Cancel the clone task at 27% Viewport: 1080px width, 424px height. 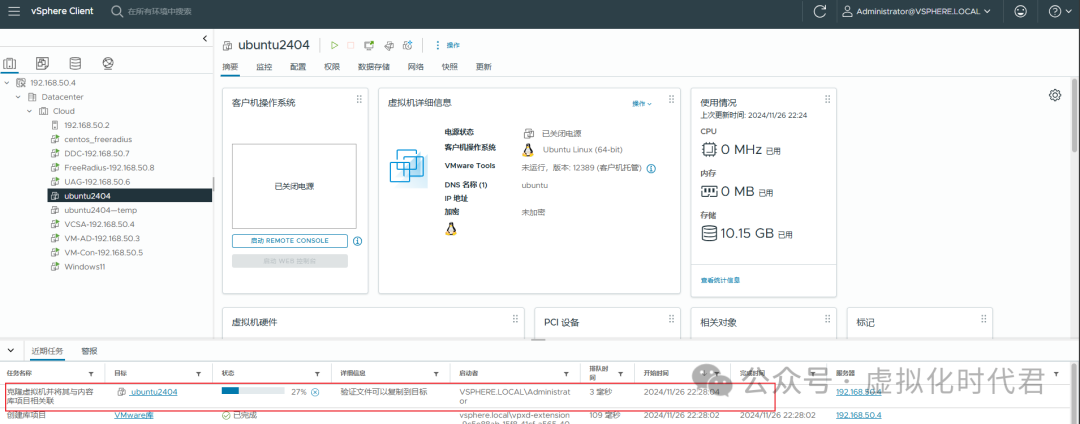[315, 392]
